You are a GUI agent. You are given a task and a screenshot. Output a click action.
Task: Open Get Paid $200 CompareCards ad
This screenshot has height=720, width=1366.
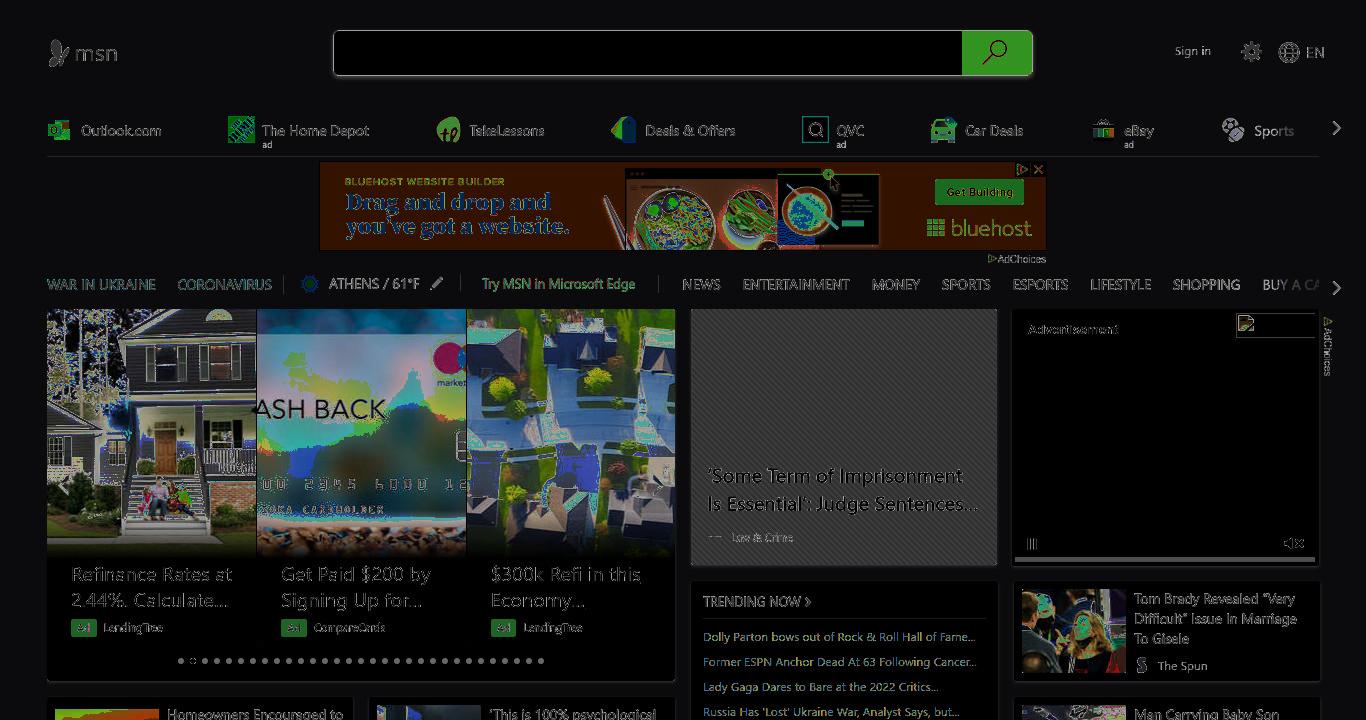(x=356, y=587)
